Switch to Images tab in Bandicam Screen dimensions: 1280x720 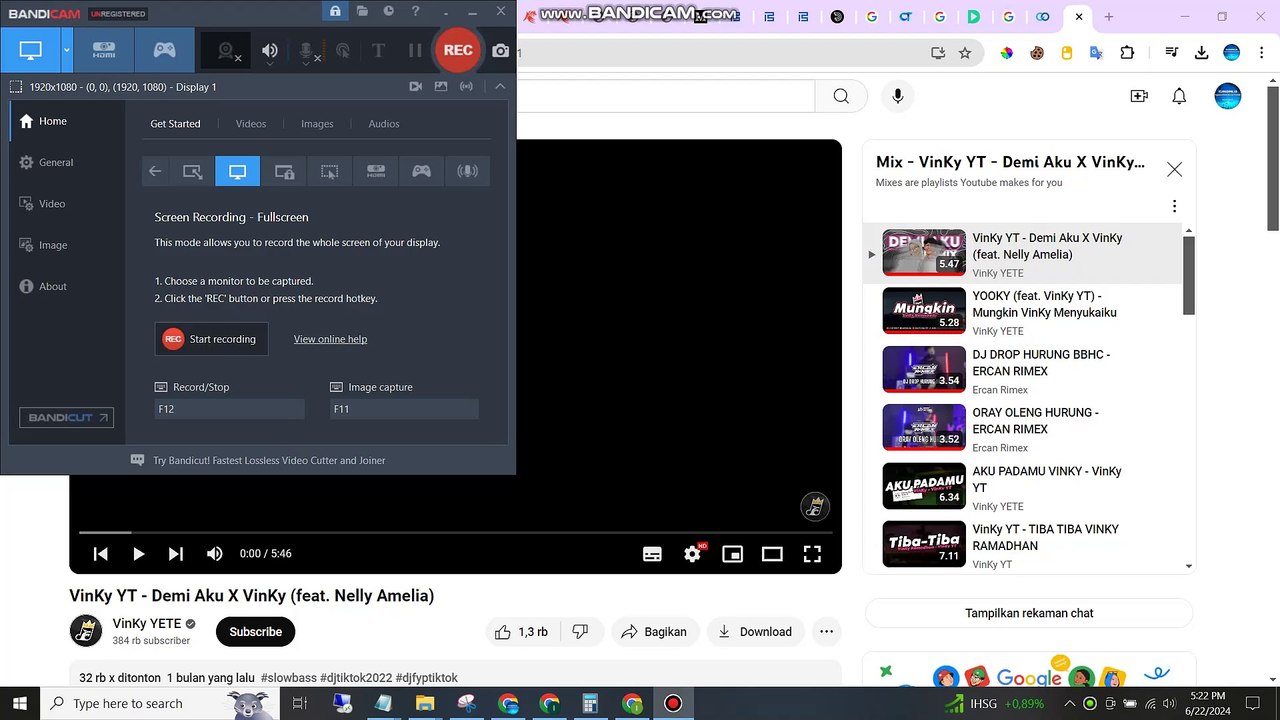[x=317, y=124]
